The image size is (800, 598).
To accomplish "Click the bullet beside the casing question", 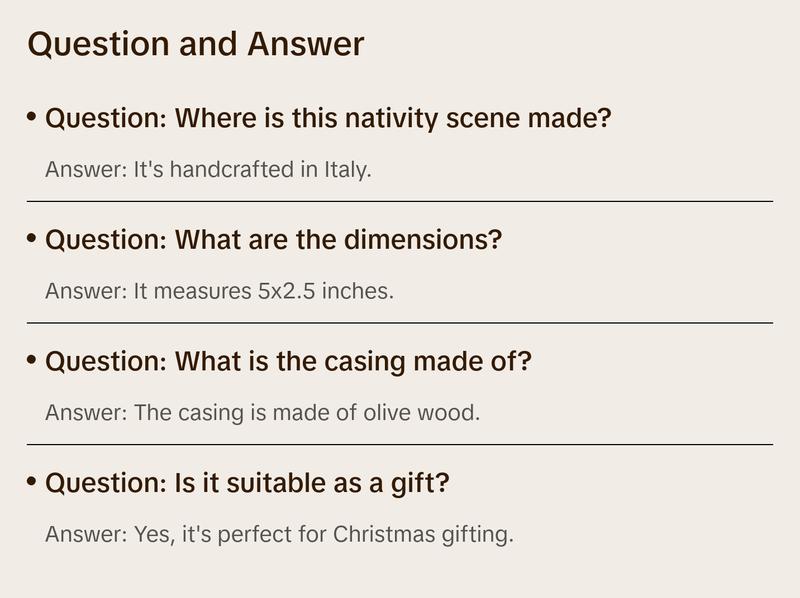I will [x=33, y=360].
